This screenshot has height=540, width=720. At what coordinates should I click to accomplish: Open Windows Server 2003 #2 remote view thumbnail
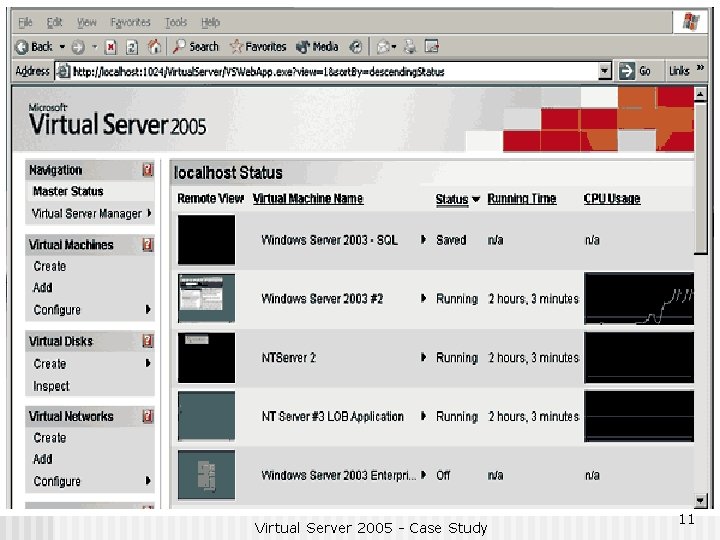(206, 298)
